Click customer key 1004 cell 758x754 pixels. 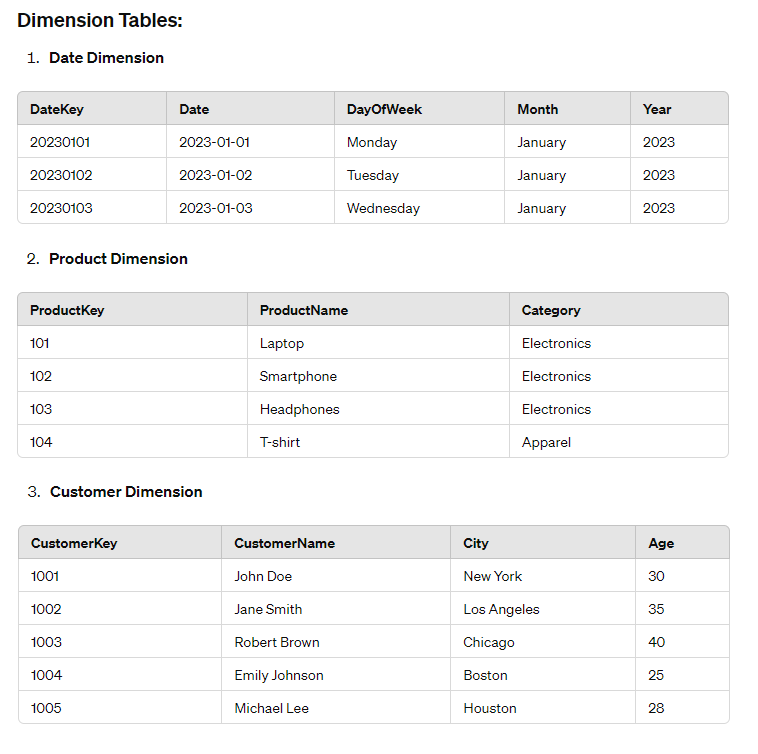pyautogui.click(x=46, y=675)
